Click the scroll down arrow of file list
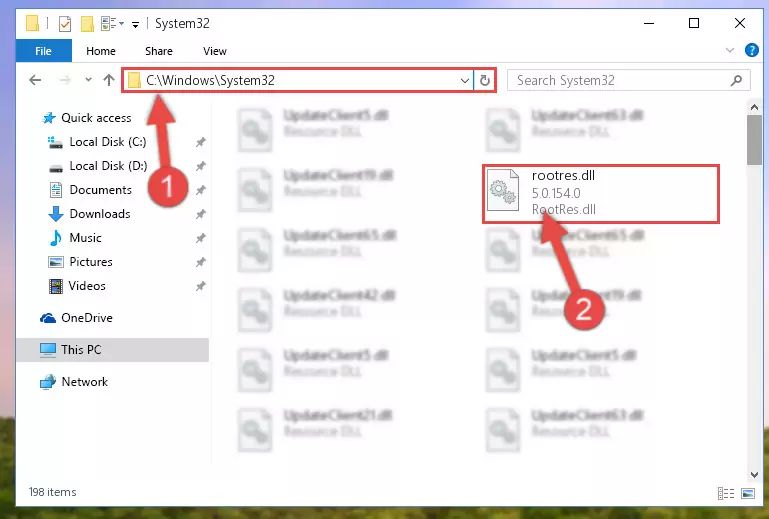The image size is (769, 519). click(754, 475)
